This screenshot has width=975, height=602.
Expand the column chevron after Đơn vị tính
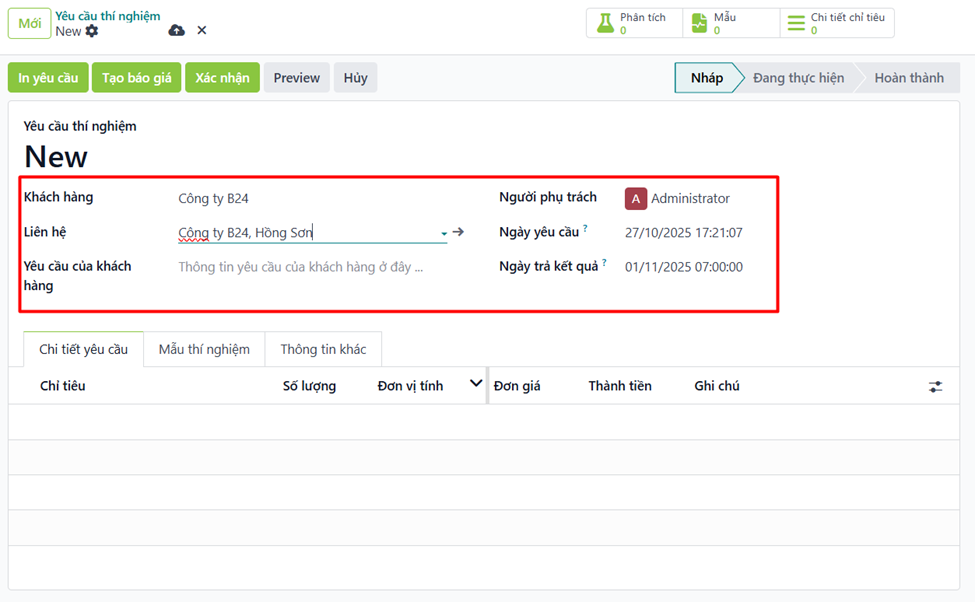pyautogui.click(x=476, y=384)
